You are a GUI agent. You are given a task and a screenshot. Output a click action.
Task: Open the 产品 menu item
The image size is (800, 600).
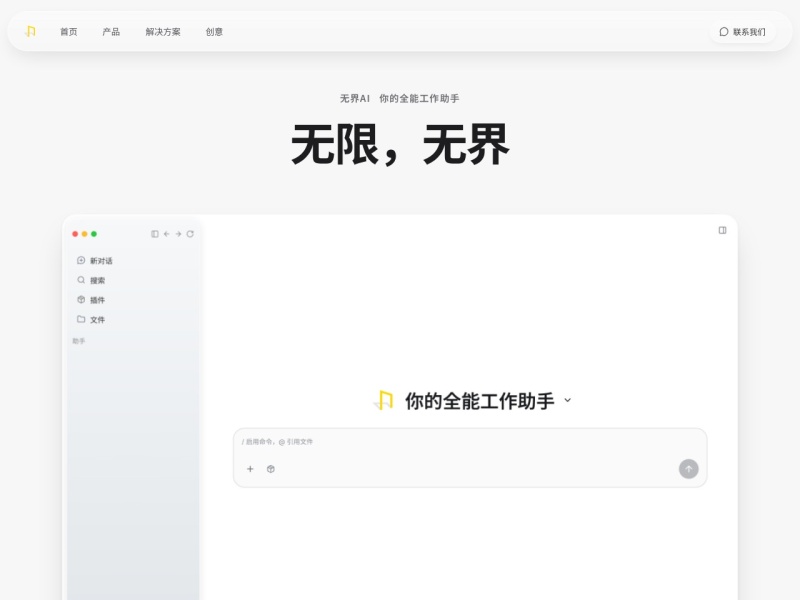[111, 32]
